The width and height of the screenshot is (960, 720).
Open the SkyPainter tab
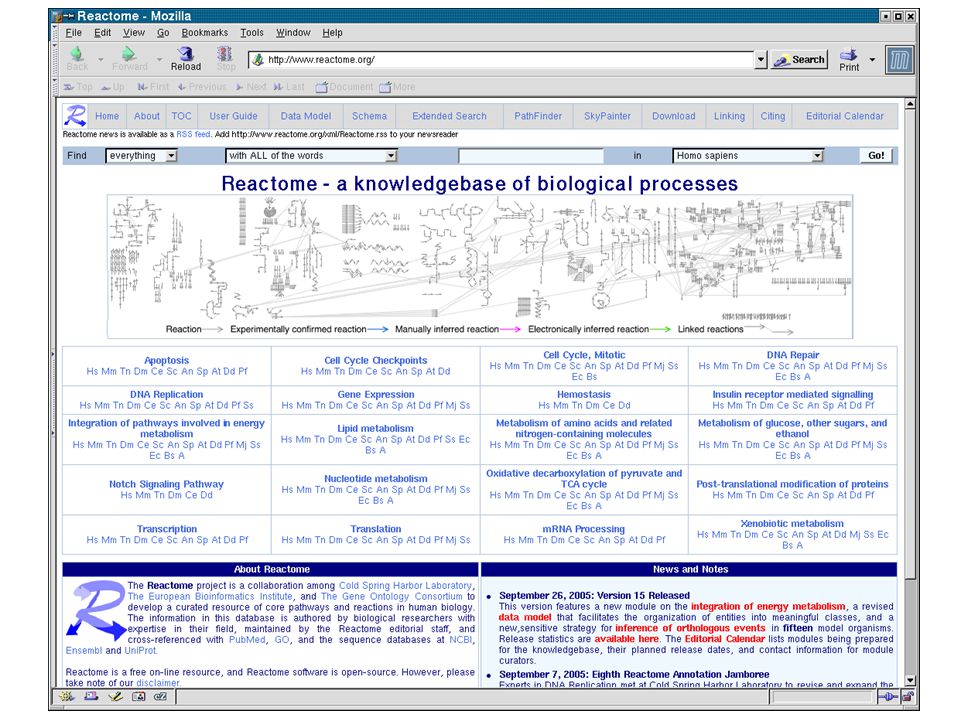pyautogui.click(x=607, y=116)
